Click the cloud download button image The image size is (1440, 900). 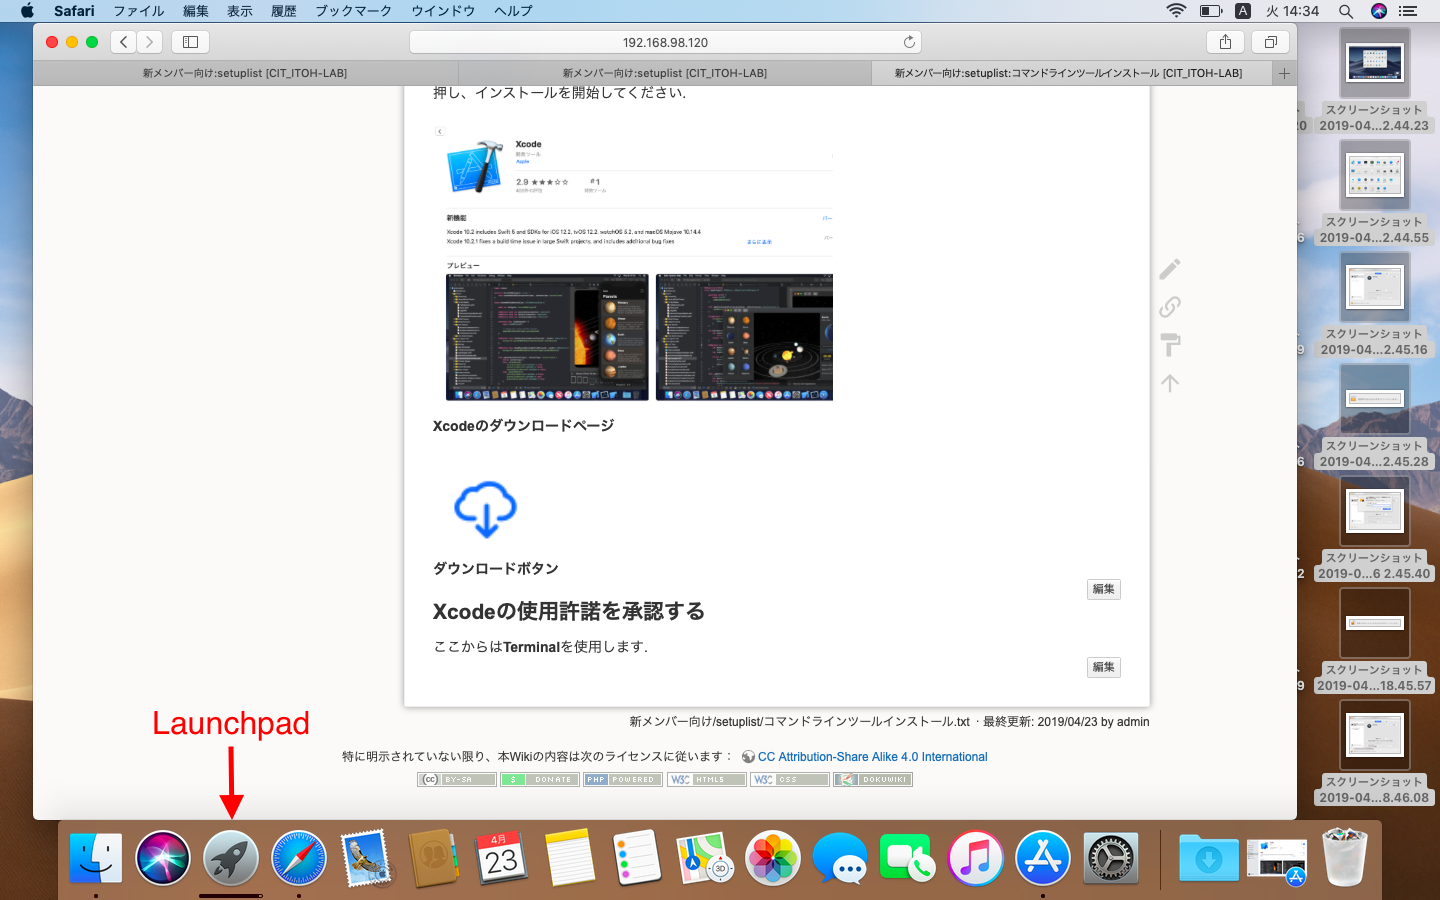[486, 508]
